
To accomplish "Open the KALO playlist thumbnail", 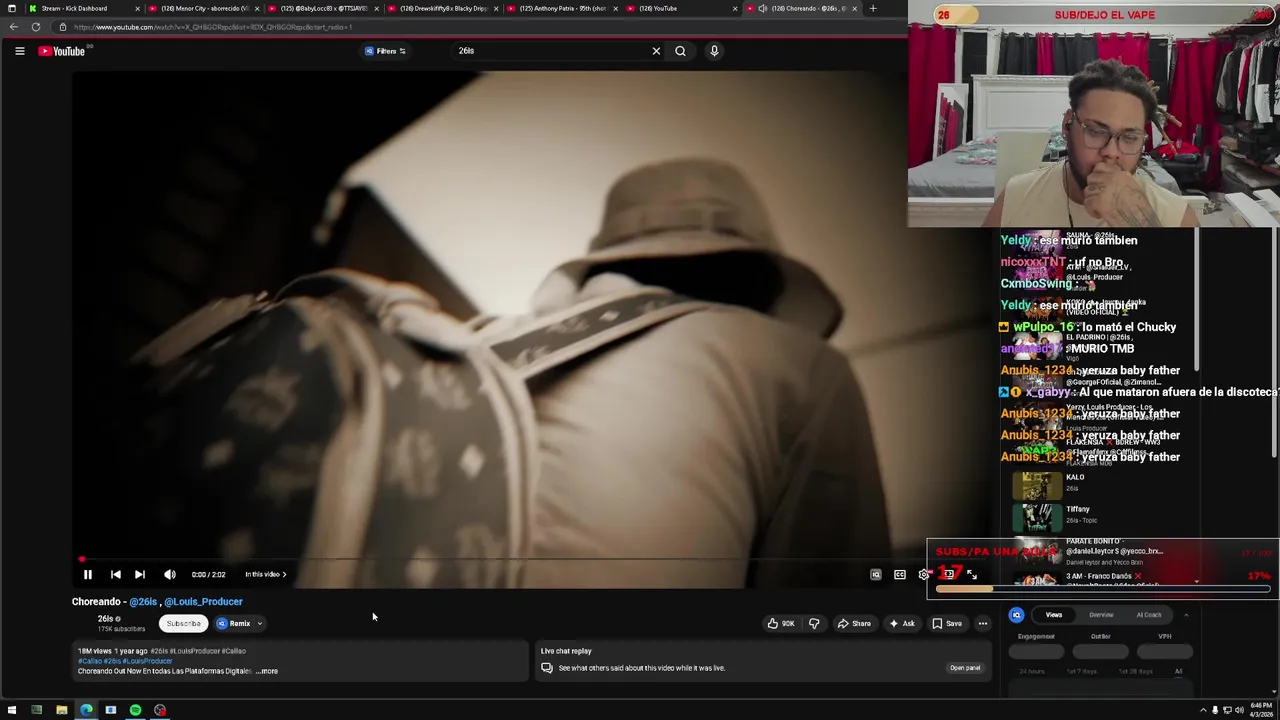I will (x=1037, y=485).
